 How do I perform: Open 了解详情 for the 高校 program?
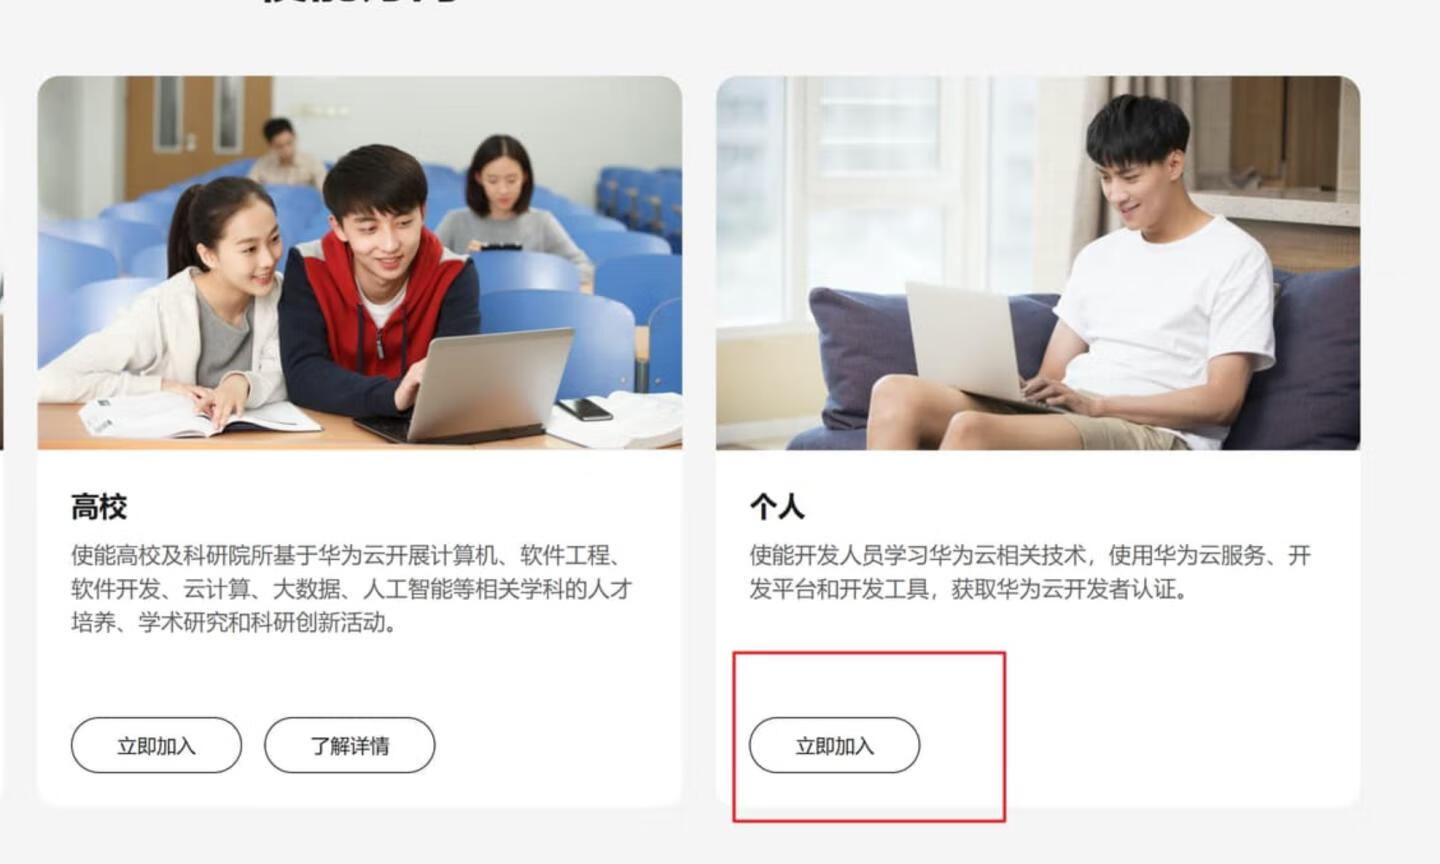(350, 745)
